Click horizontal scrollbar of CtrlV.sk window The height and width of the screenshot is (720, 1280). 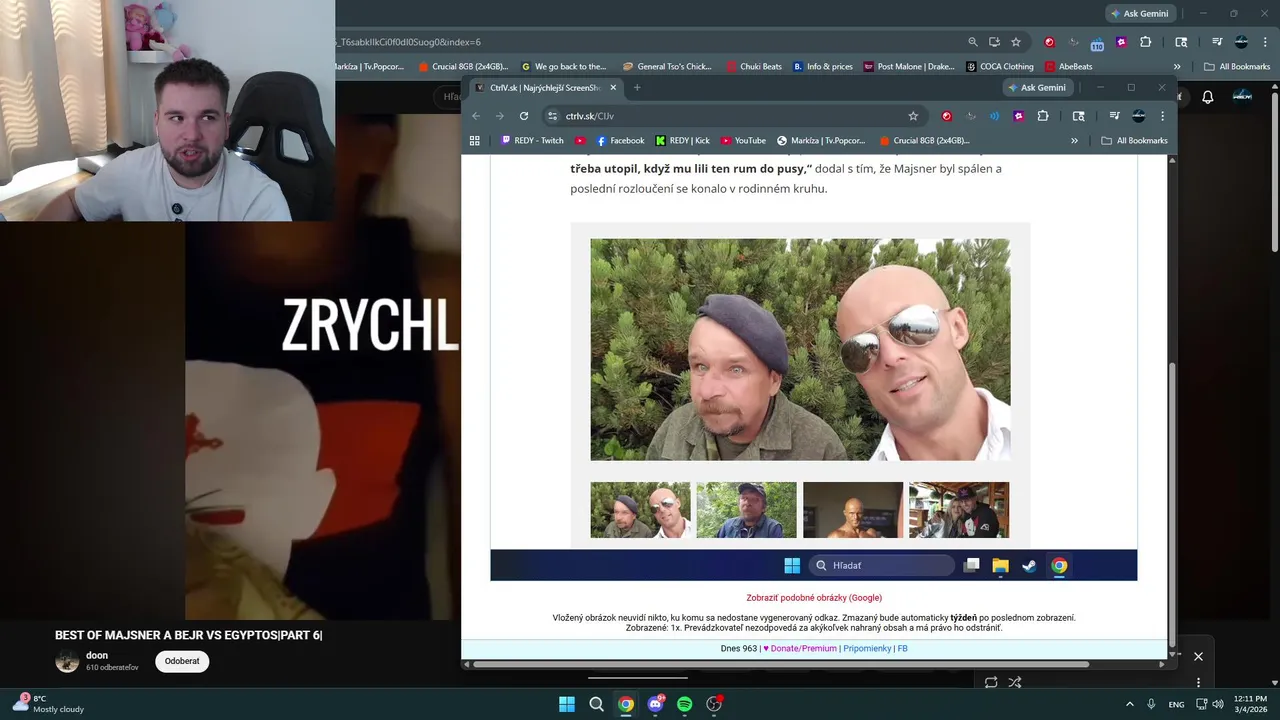tap(780, 664)
